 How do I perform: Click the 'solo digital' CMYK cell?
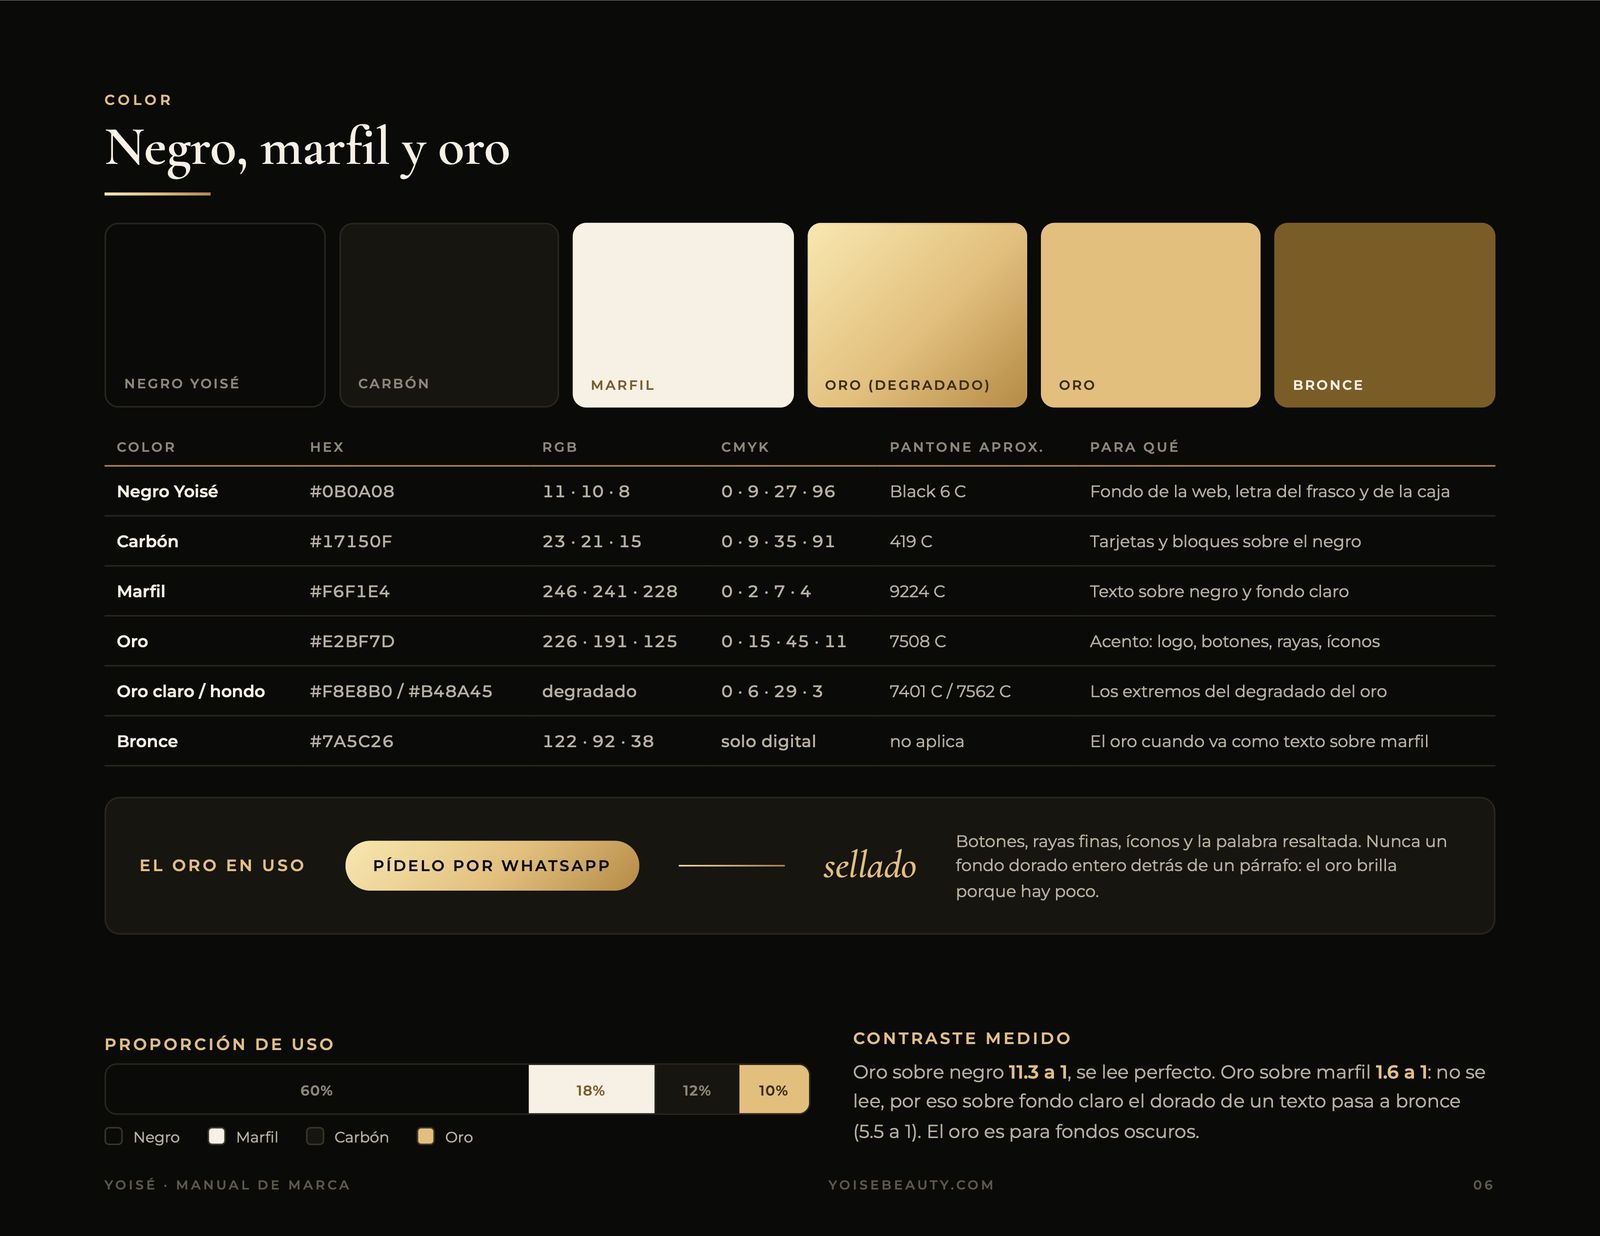point(768,741)
